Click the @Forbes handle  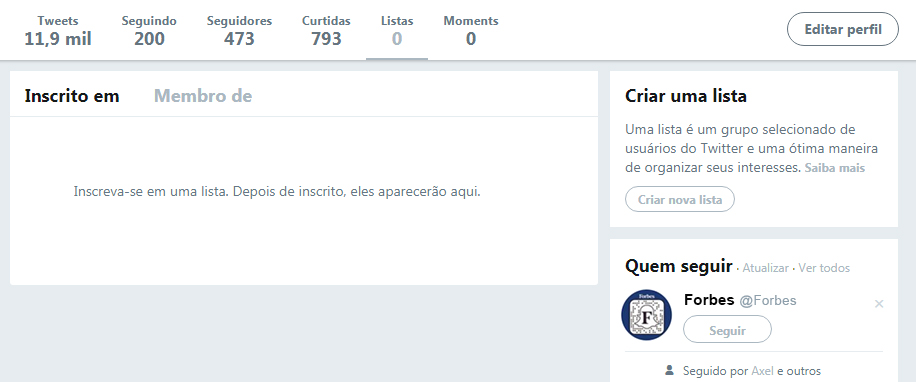768,301
